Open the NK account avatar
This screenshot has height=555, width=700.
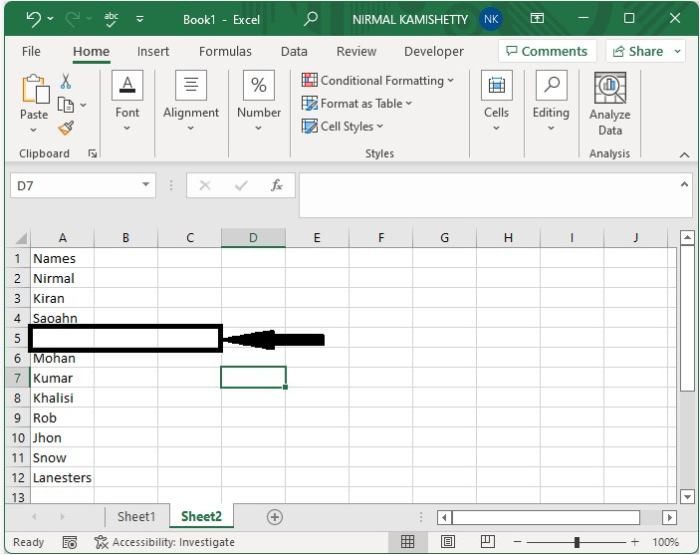click(491, 19)
